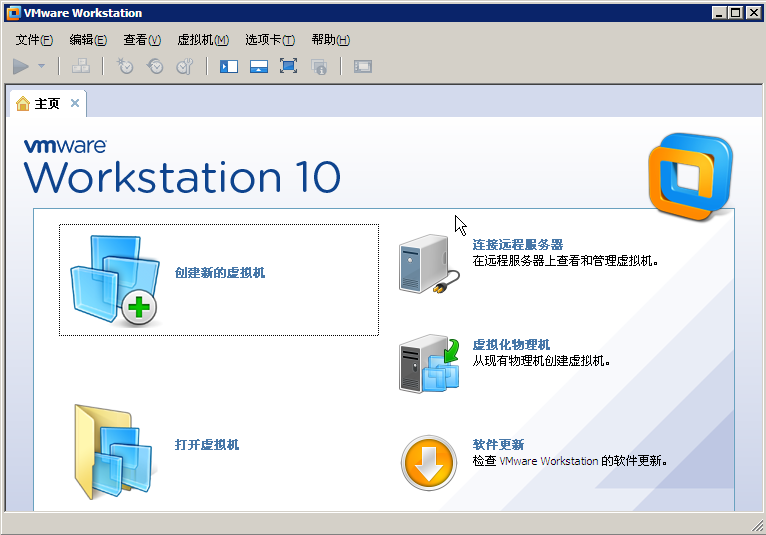Click the 打开虚拟机 link

point(207,445)
